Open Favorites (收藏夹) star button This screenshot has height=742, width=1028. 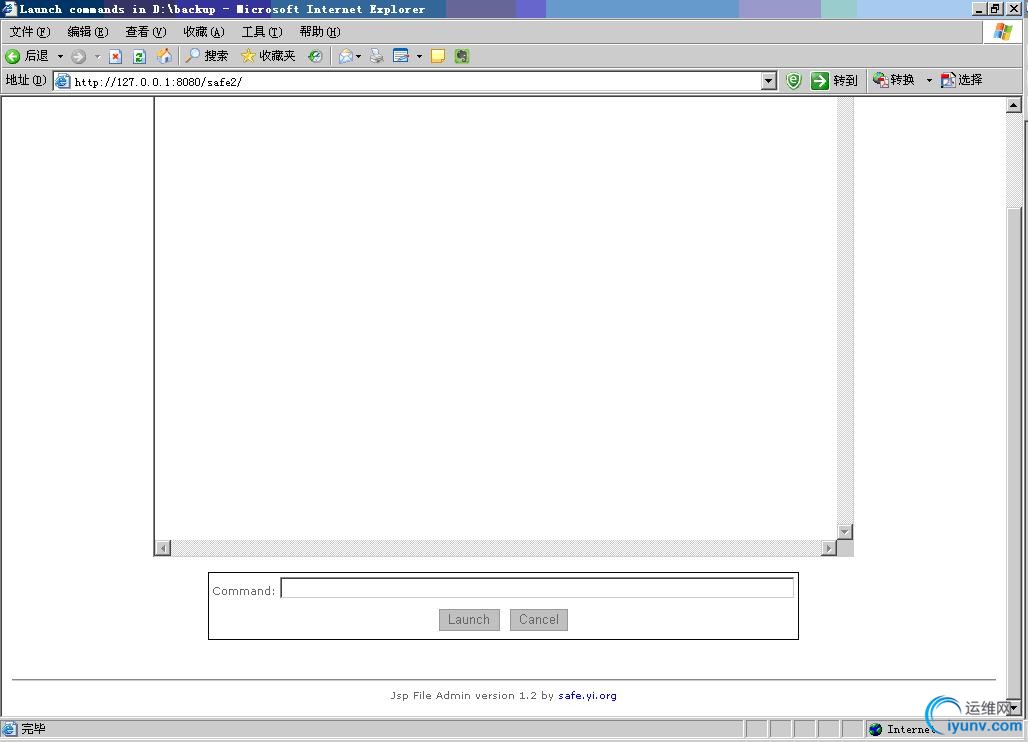point(268,56)
